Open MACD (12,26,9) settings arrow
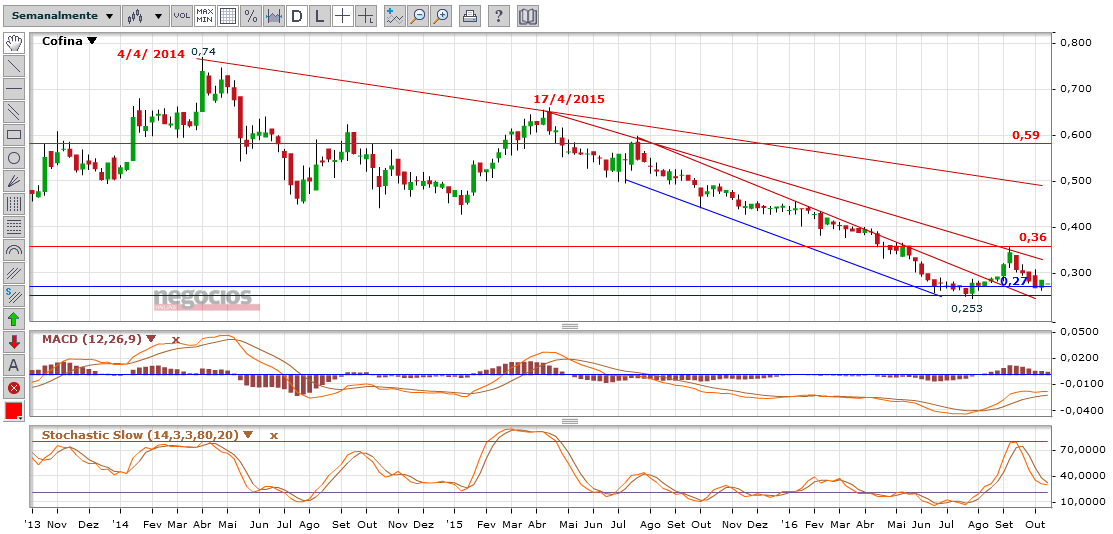This screenshot has height=534, width=1113. pos(151,339)
